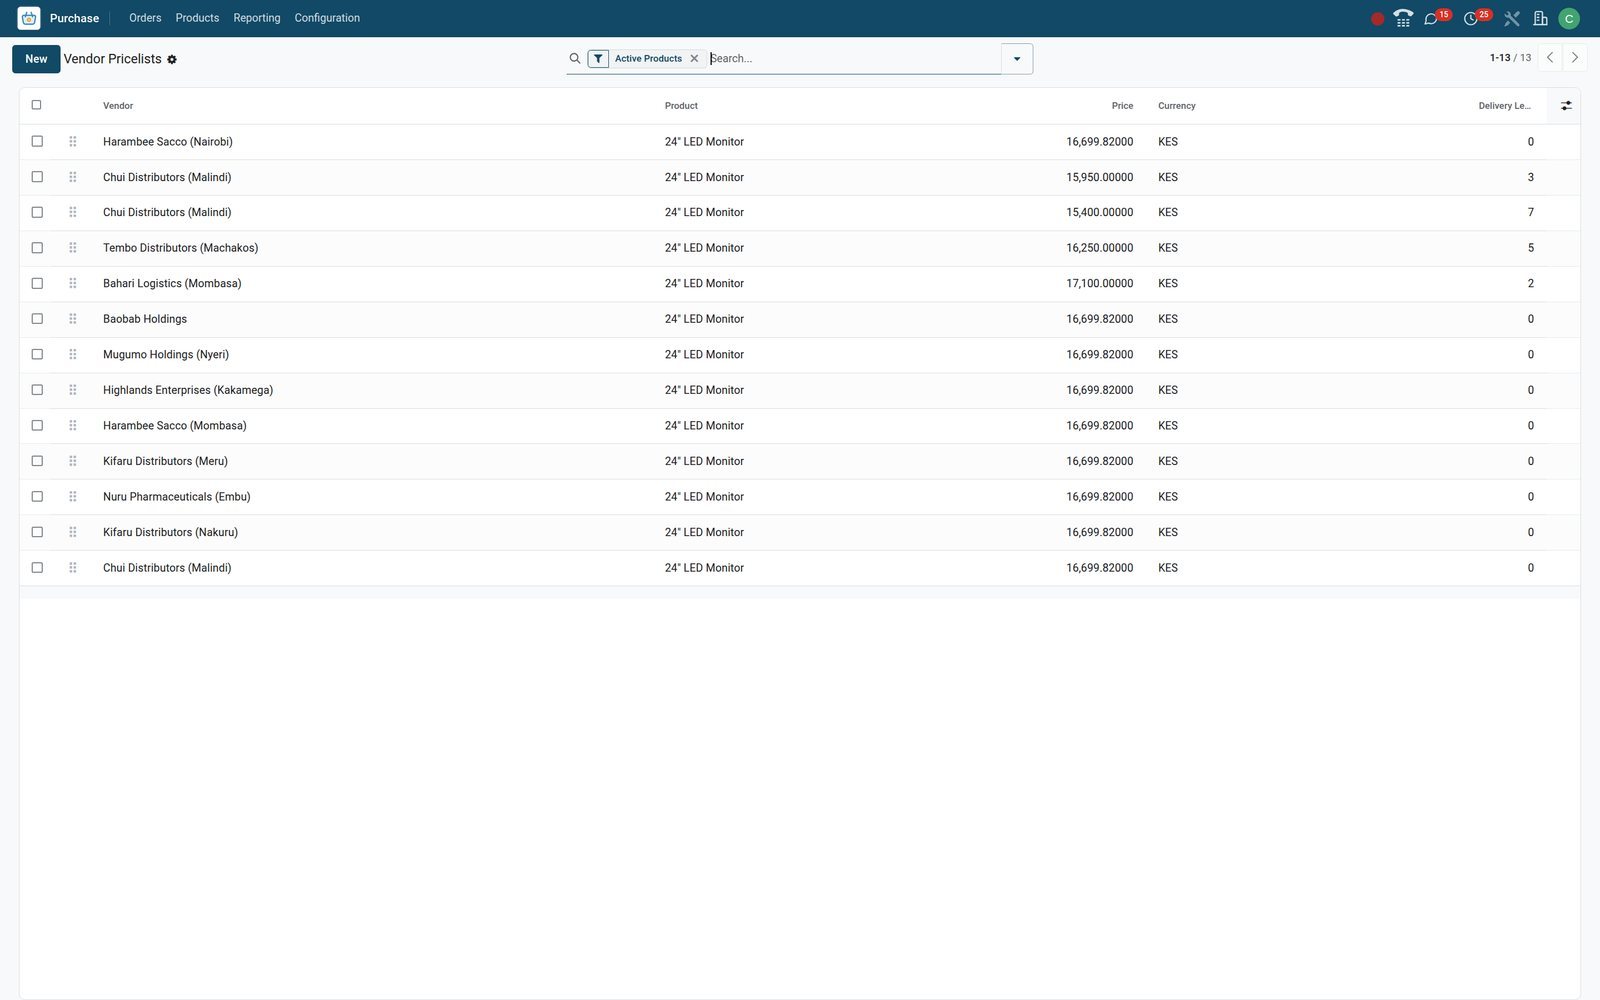Image resolution: width=1600 pixels, height=1000 pixels.
Task: Select the Nuru Pharmaceuticals (Embu) checkbox
Action: 37,496
